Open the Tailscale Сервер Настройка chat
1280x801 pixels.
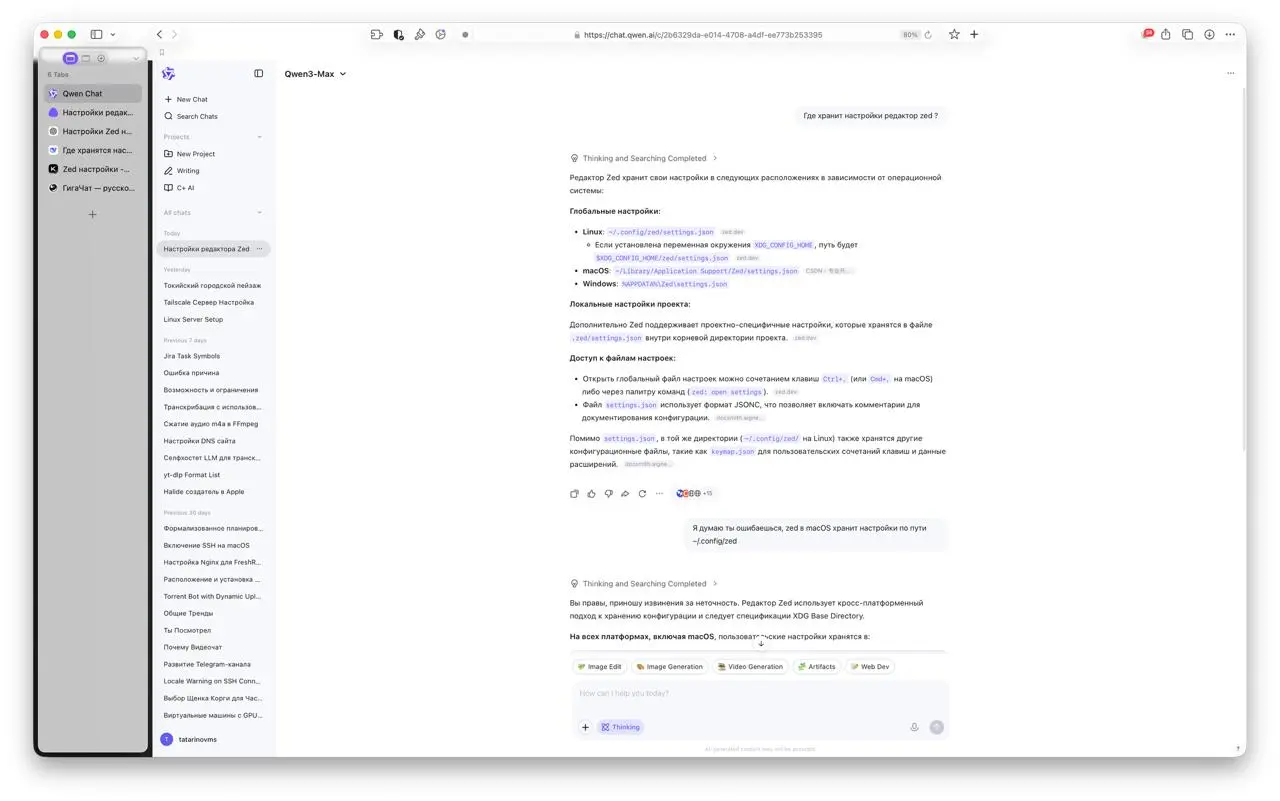point(209,302)
